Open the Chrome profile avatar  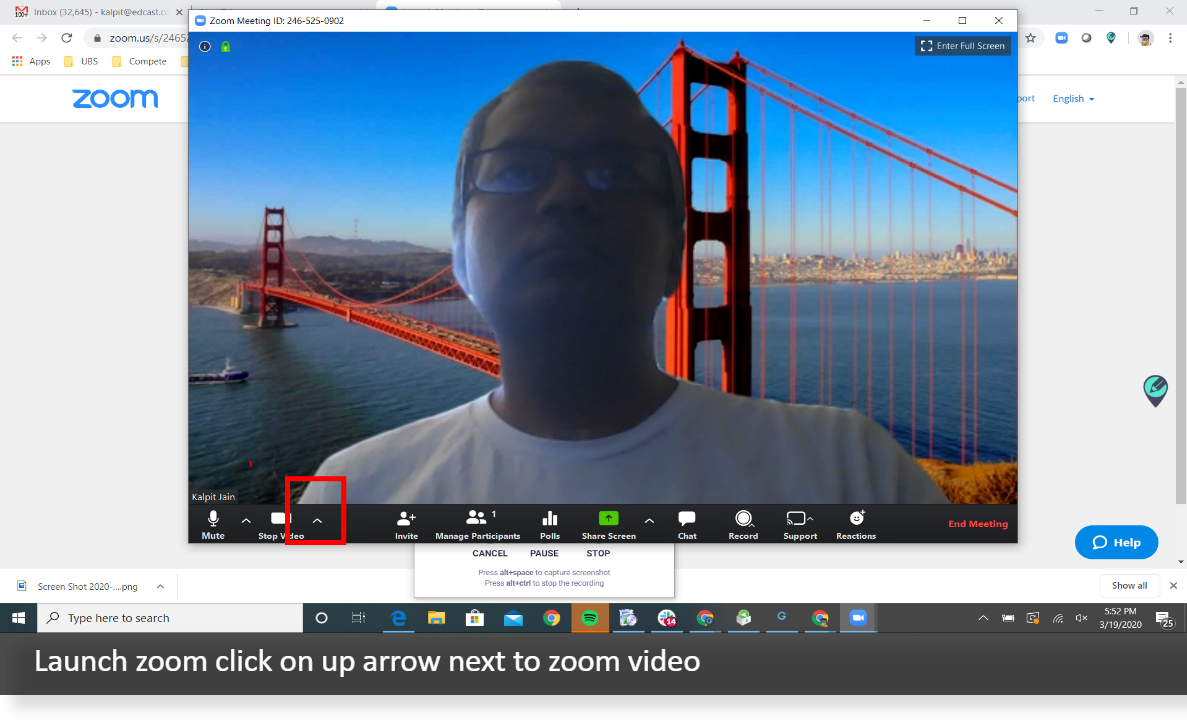coord(1145,38)
